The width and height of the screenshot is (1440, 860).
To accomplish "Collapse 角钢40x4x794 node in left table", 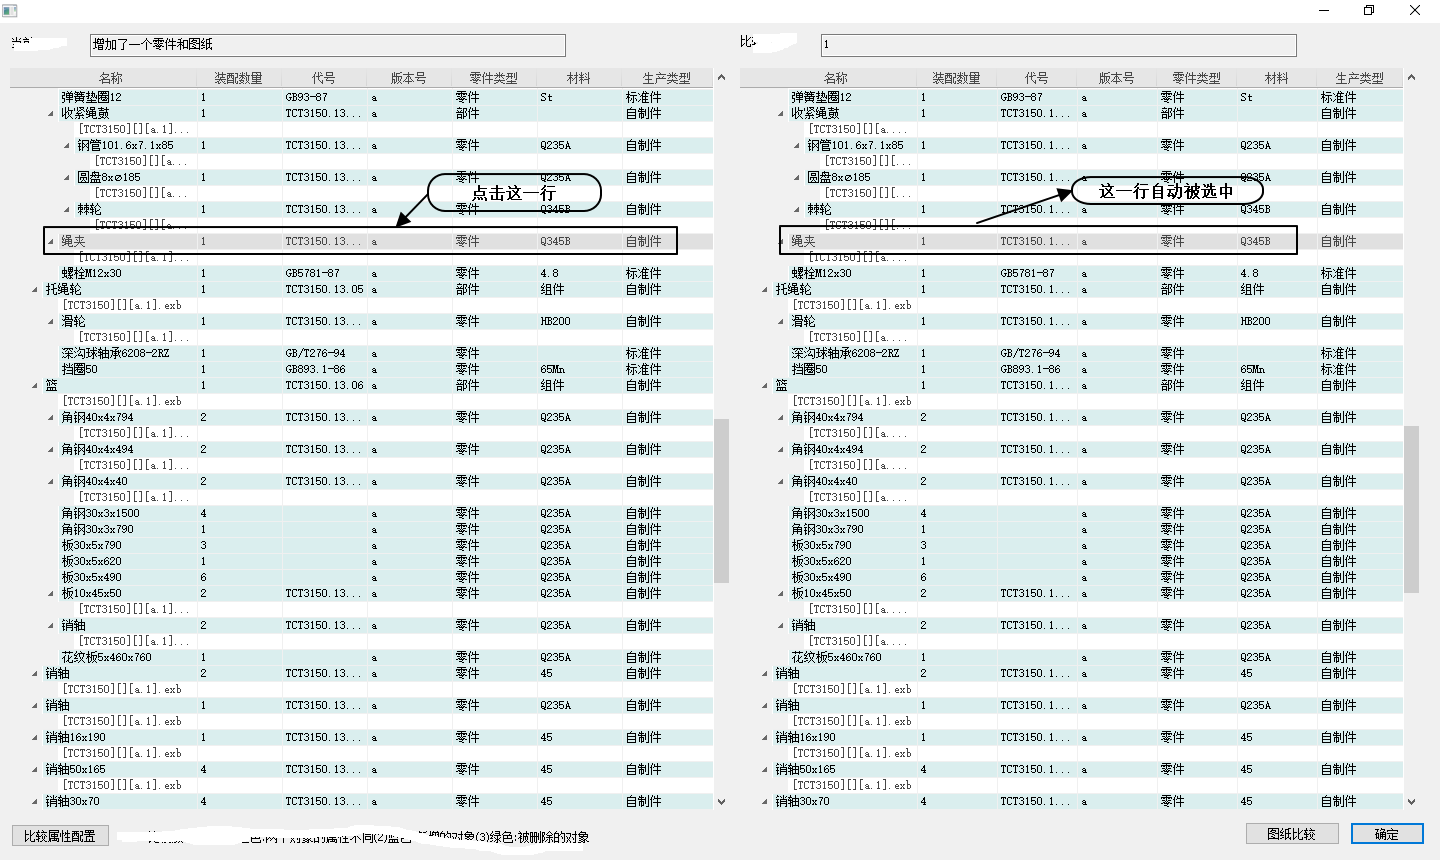I will coord(52,418).
